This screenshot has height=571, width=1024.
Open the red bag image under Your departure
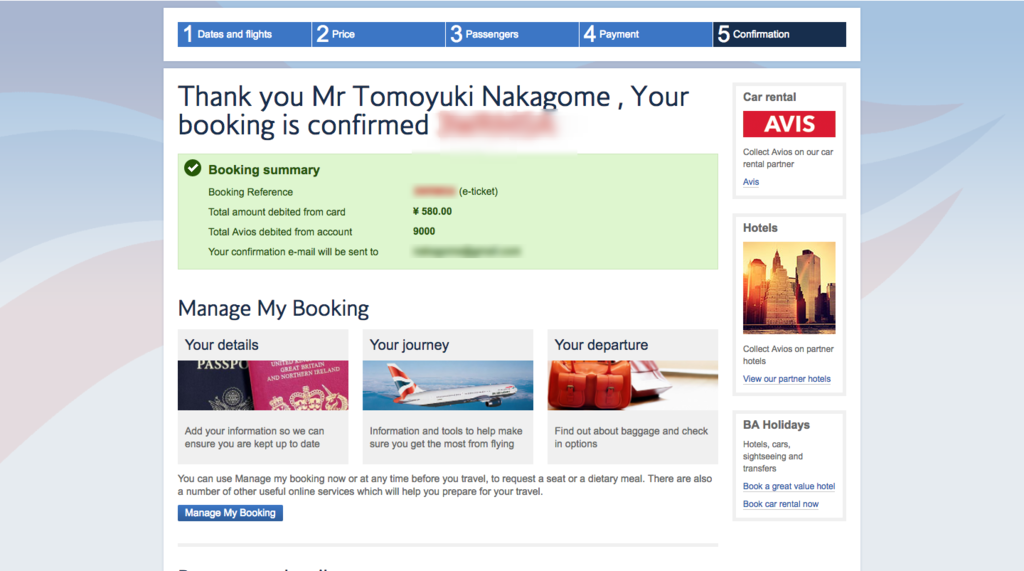633,385
